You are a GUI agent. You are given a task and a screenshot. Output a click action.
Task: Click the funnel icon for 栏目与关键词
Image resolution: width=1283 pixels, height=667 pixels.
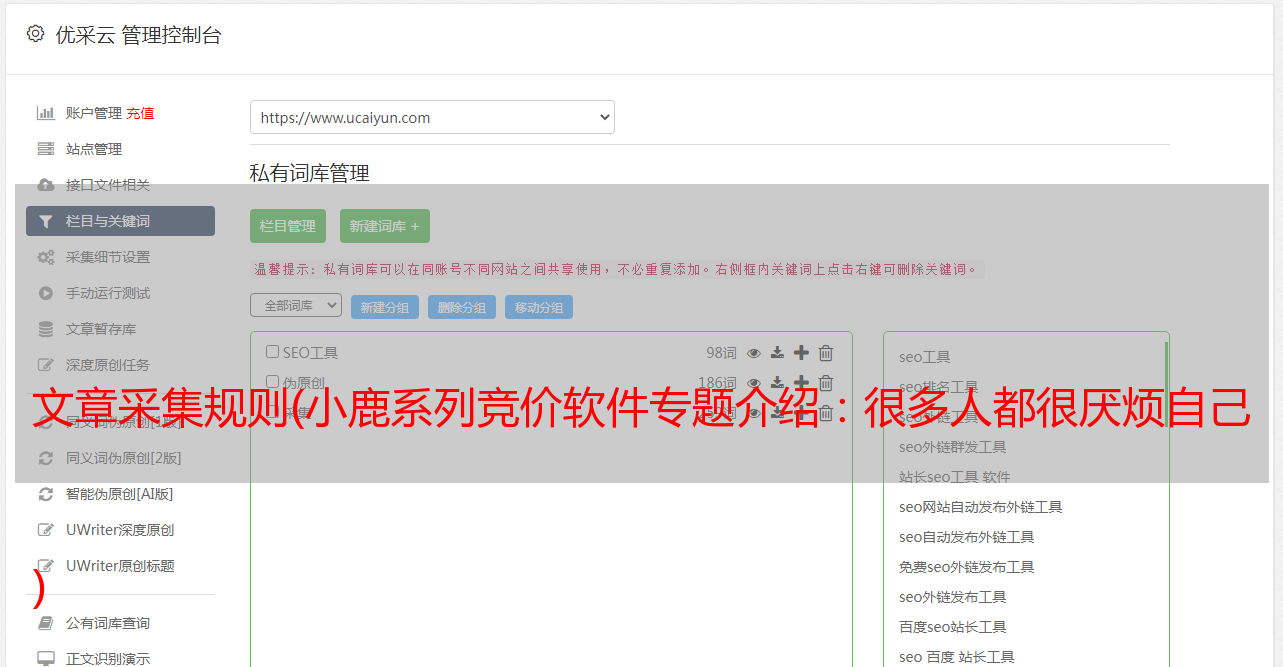pyautogui.click(x=45, y=221)
